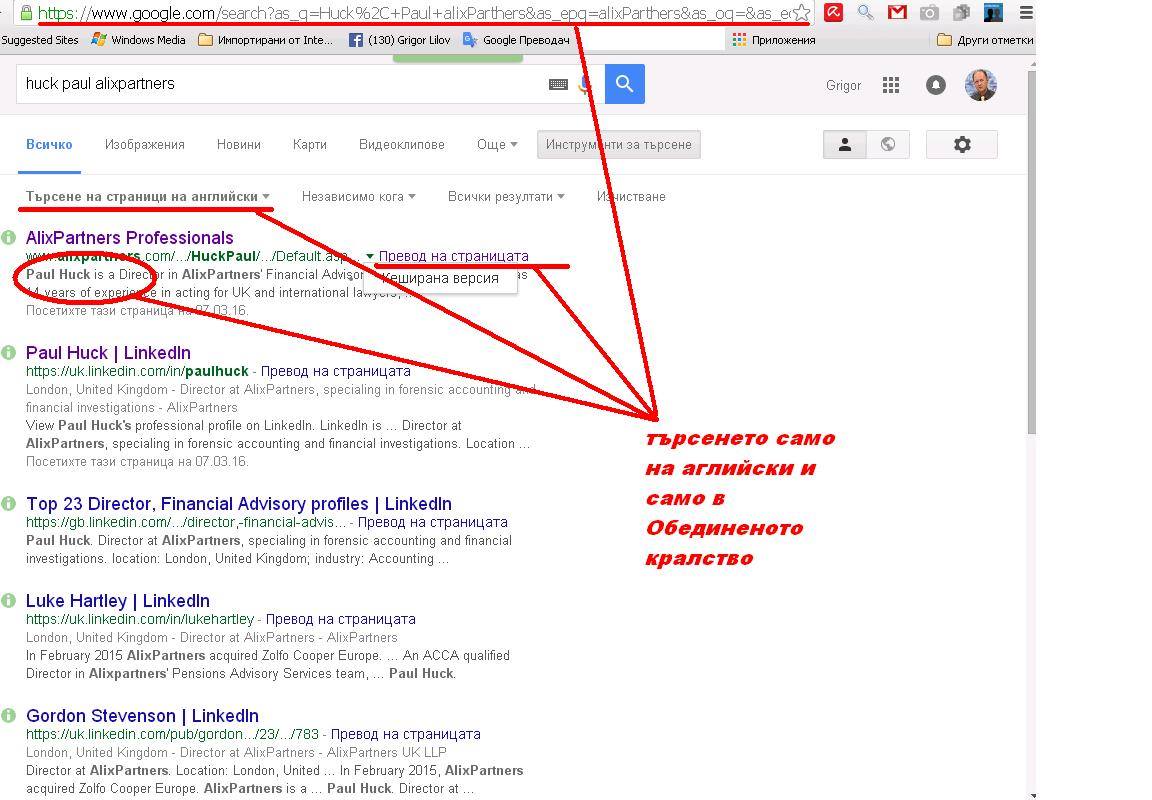Viewport: 1152px width, 800px height.
Task: Open the on-screen keyboard input tool
Action: click(x=558, y=84)
